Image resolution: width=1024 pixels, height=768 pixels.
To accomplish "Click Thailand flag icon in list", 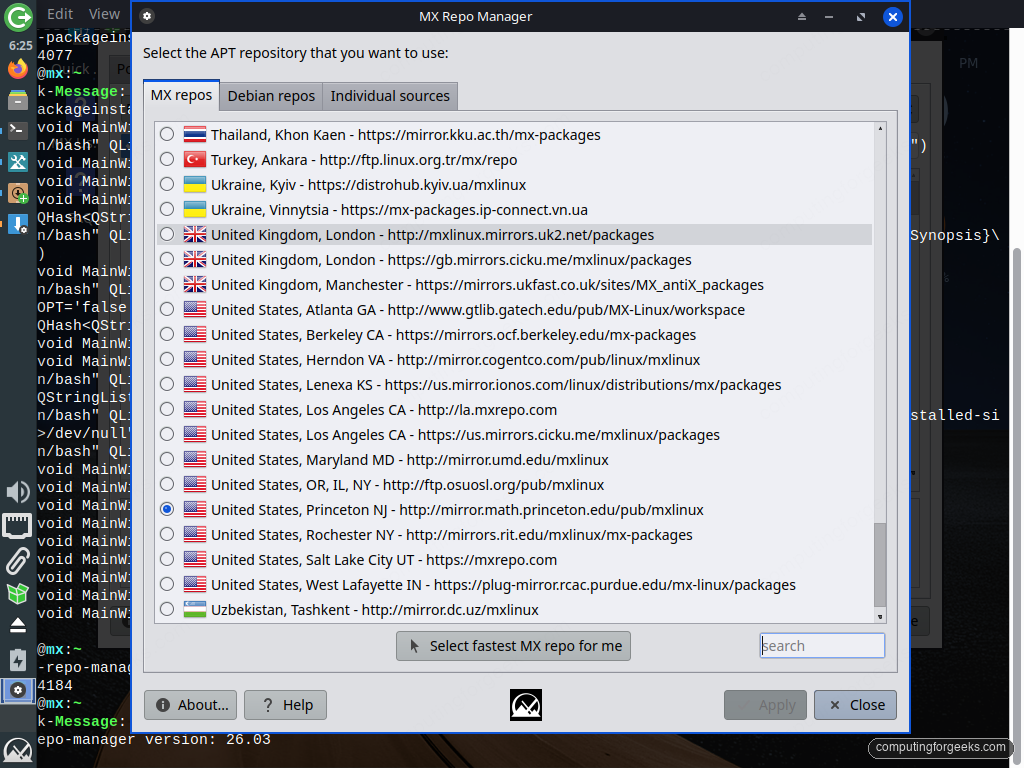I will (195, 135).
